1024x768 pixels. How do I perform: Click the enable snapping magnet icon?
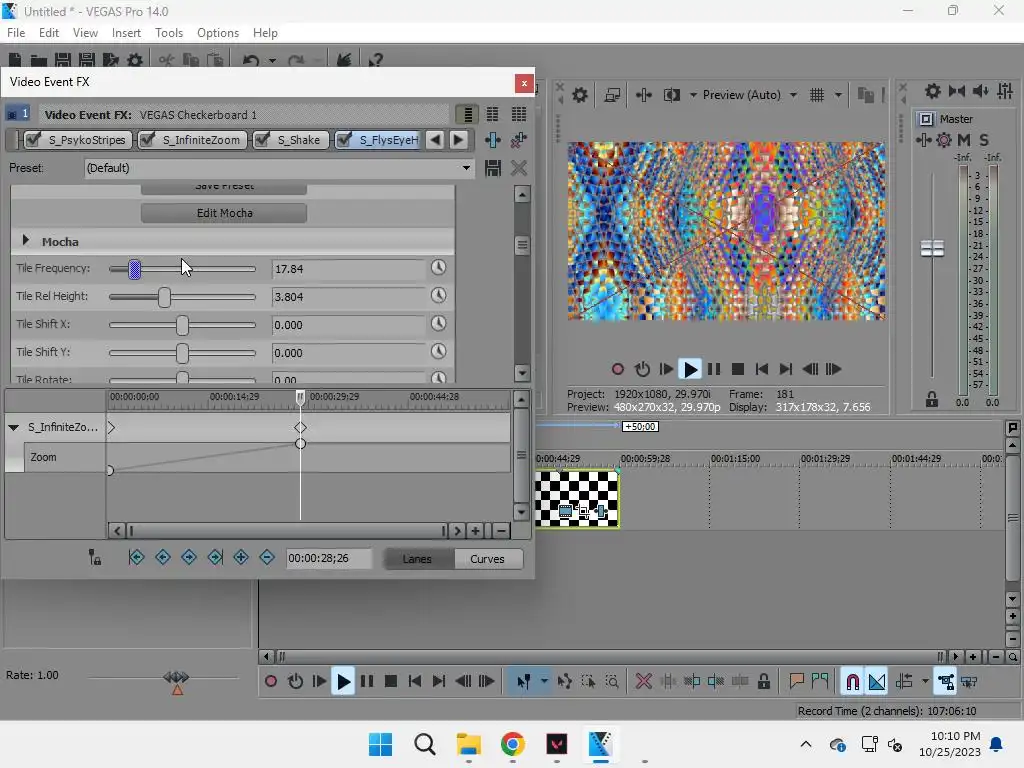click(852, 682)
